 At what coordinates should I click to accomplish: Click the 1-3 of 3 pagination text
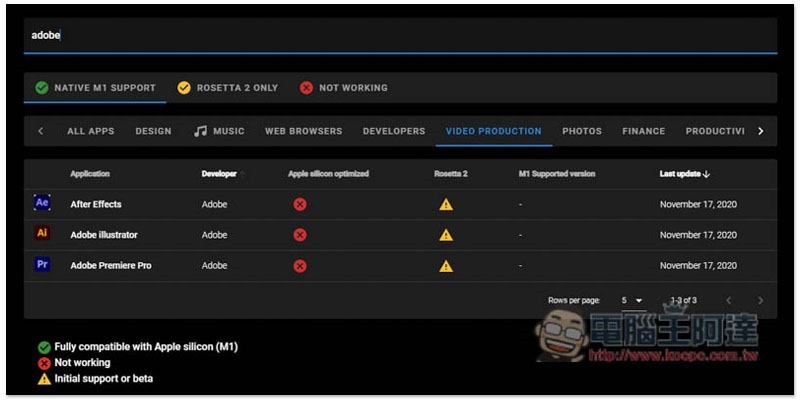pyautogui.click(x=684, y=301)
